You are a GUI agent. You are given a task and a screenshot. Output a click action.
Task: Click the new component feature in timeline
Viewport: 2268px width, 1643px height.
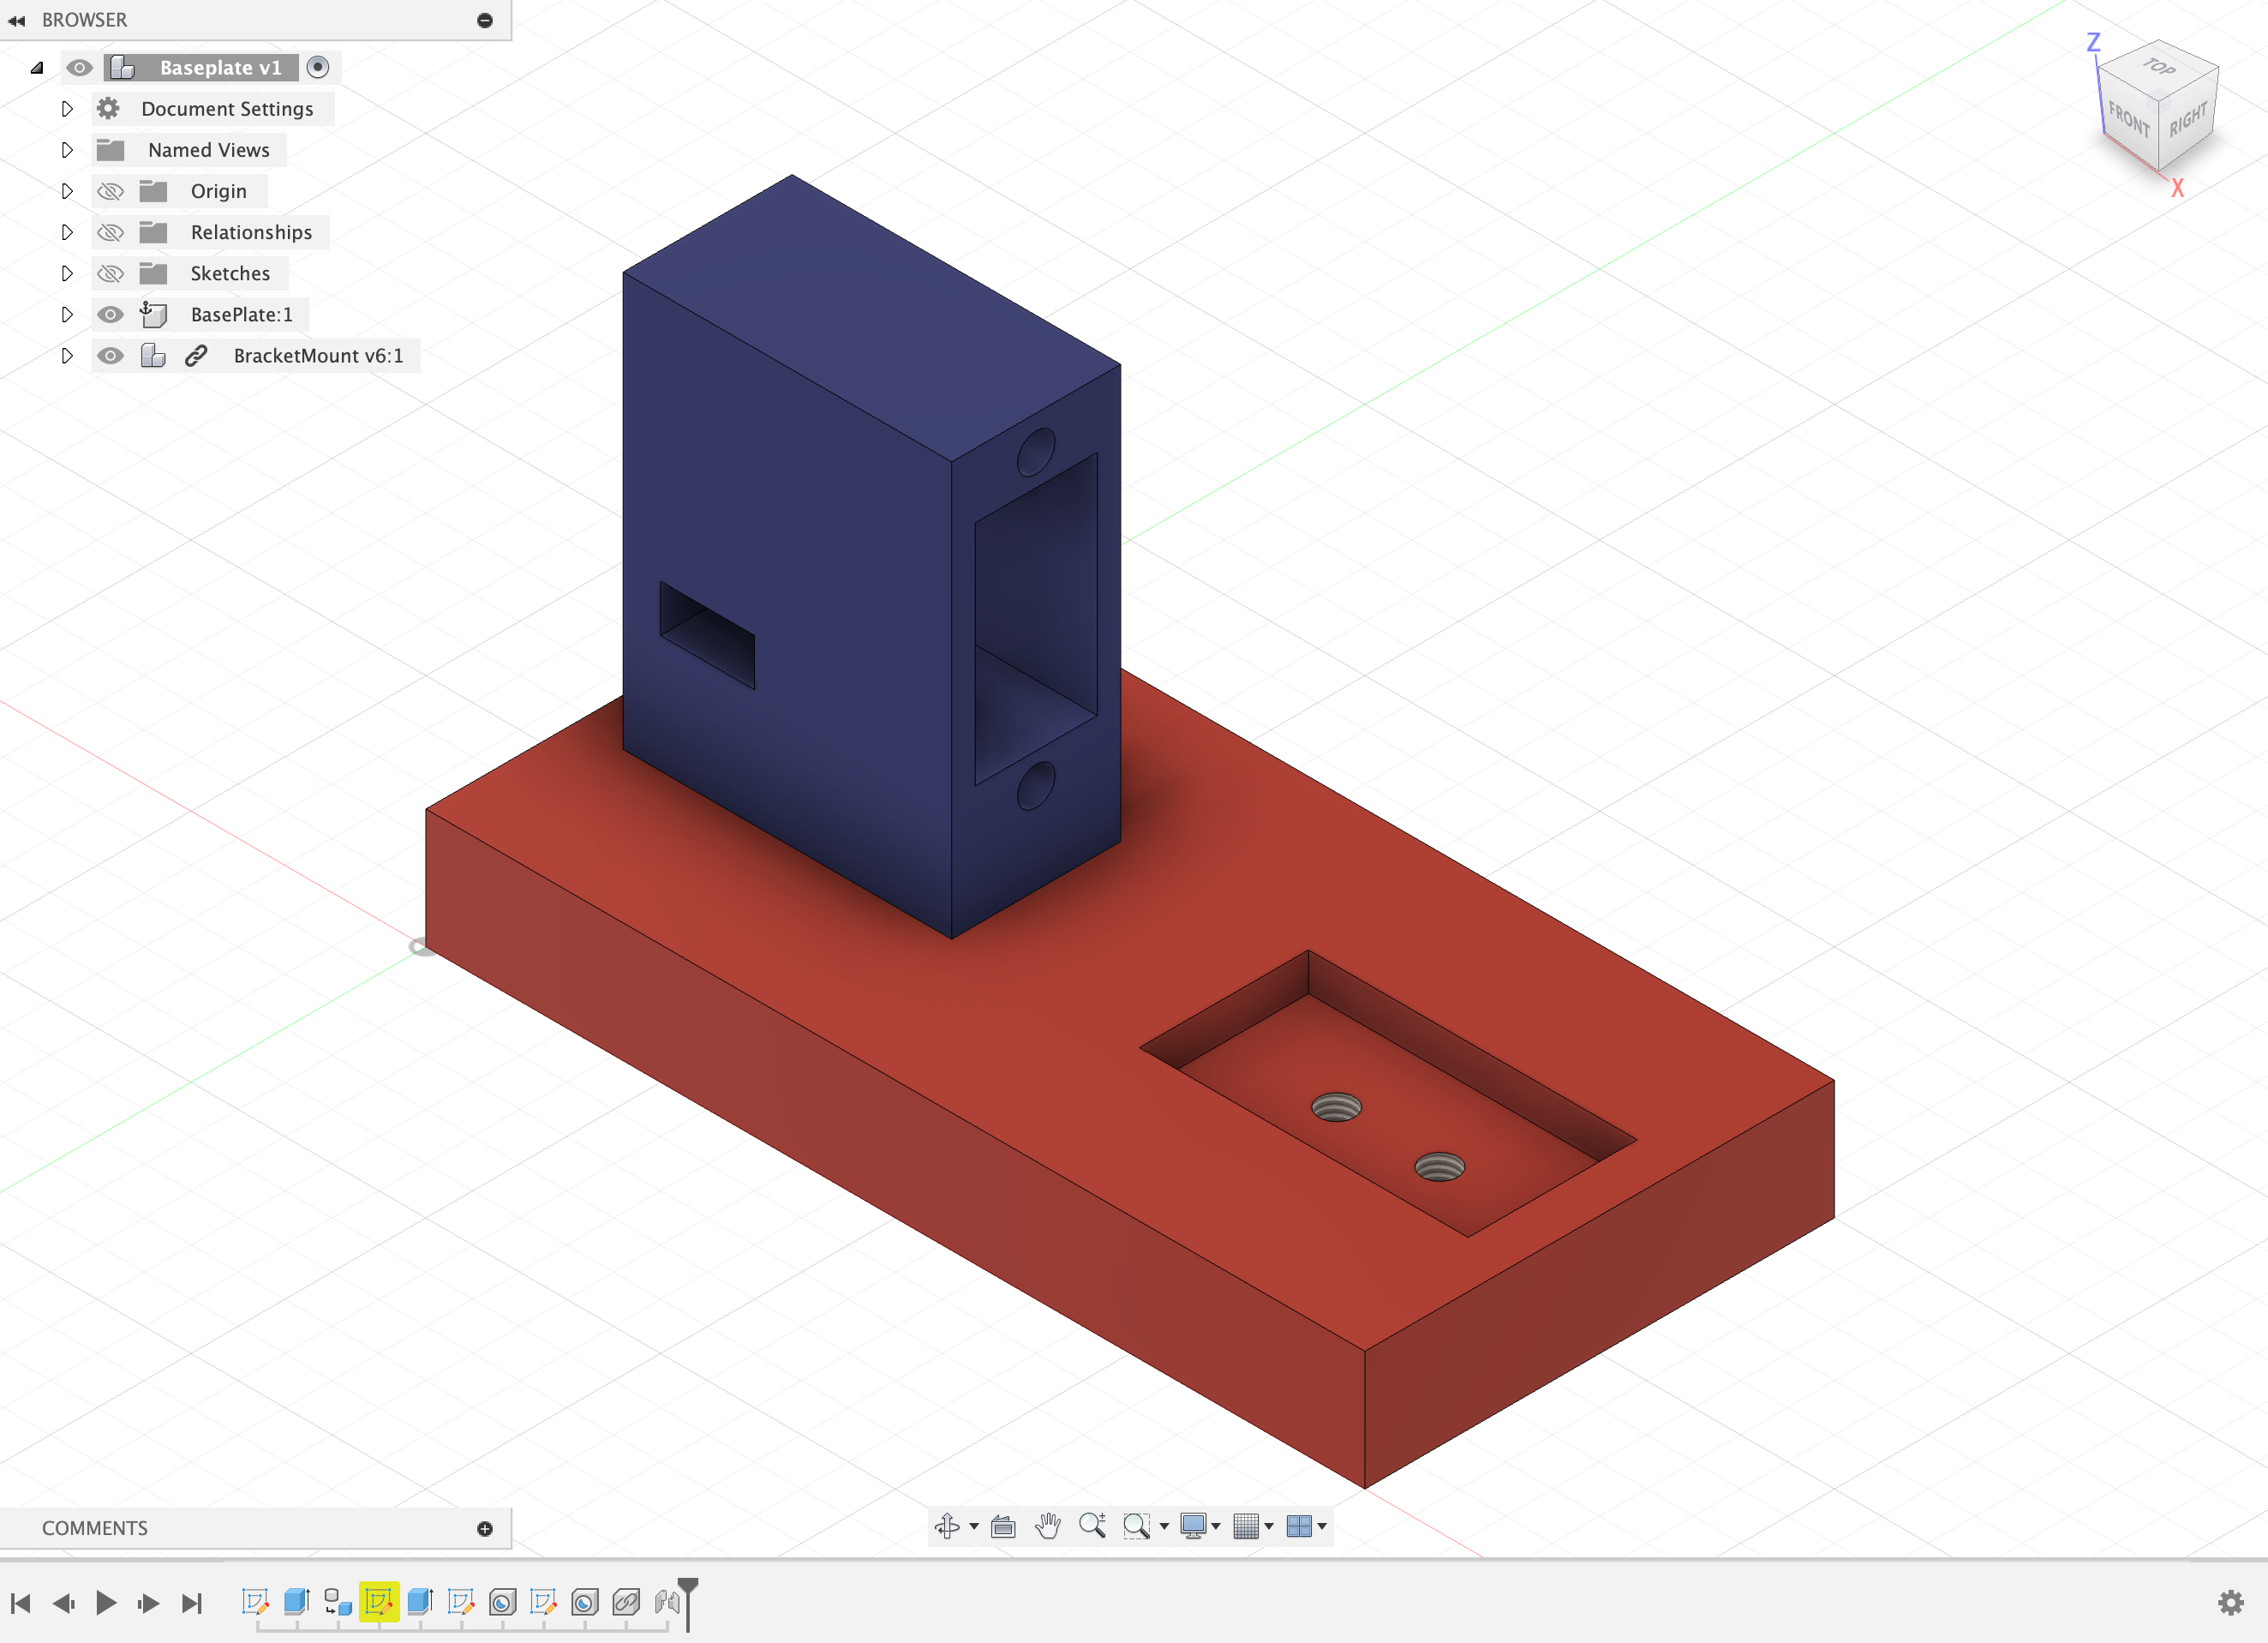(x=338, y=1602)
